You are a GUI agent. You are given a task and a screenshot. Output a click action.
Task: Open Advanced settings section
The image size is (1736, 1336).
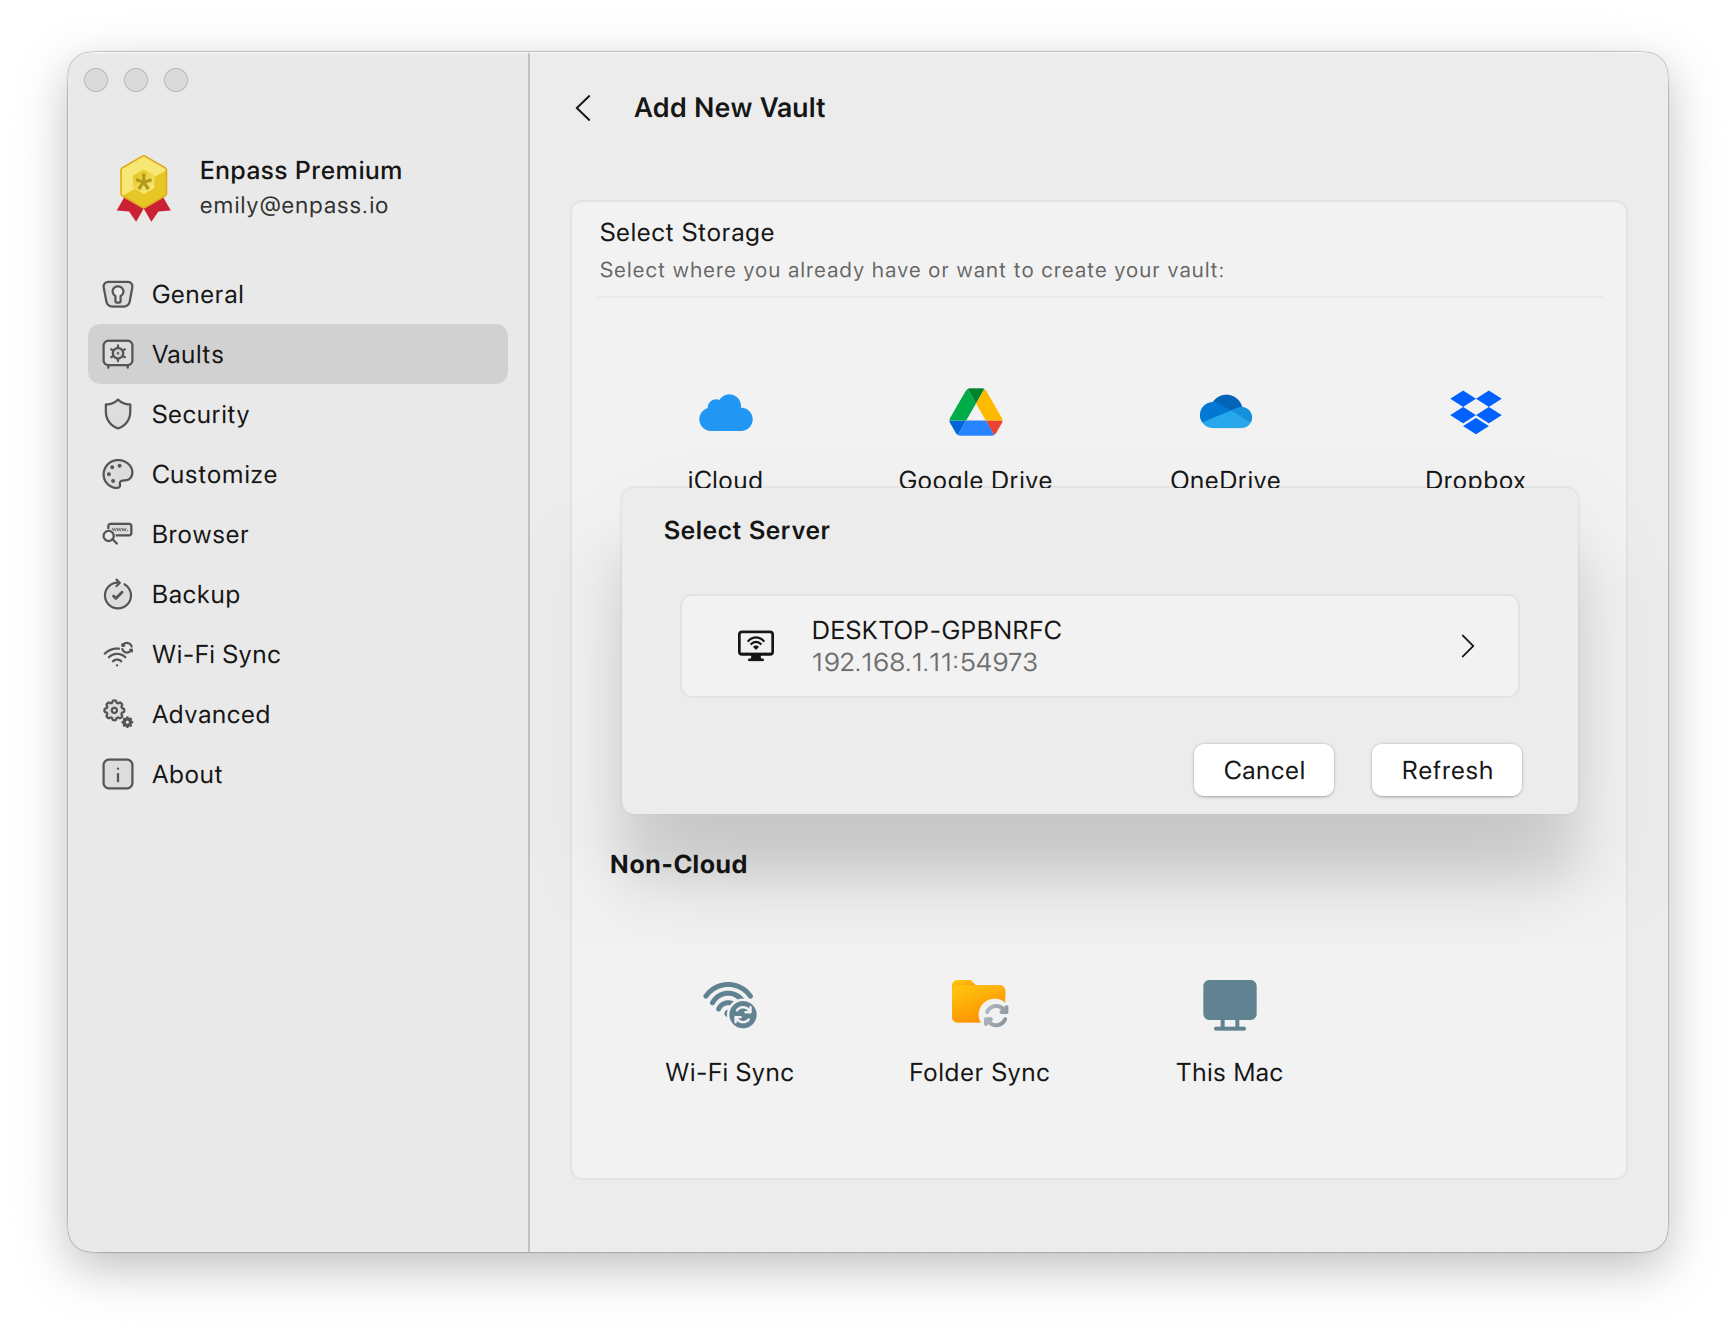[x=298, y=714]
